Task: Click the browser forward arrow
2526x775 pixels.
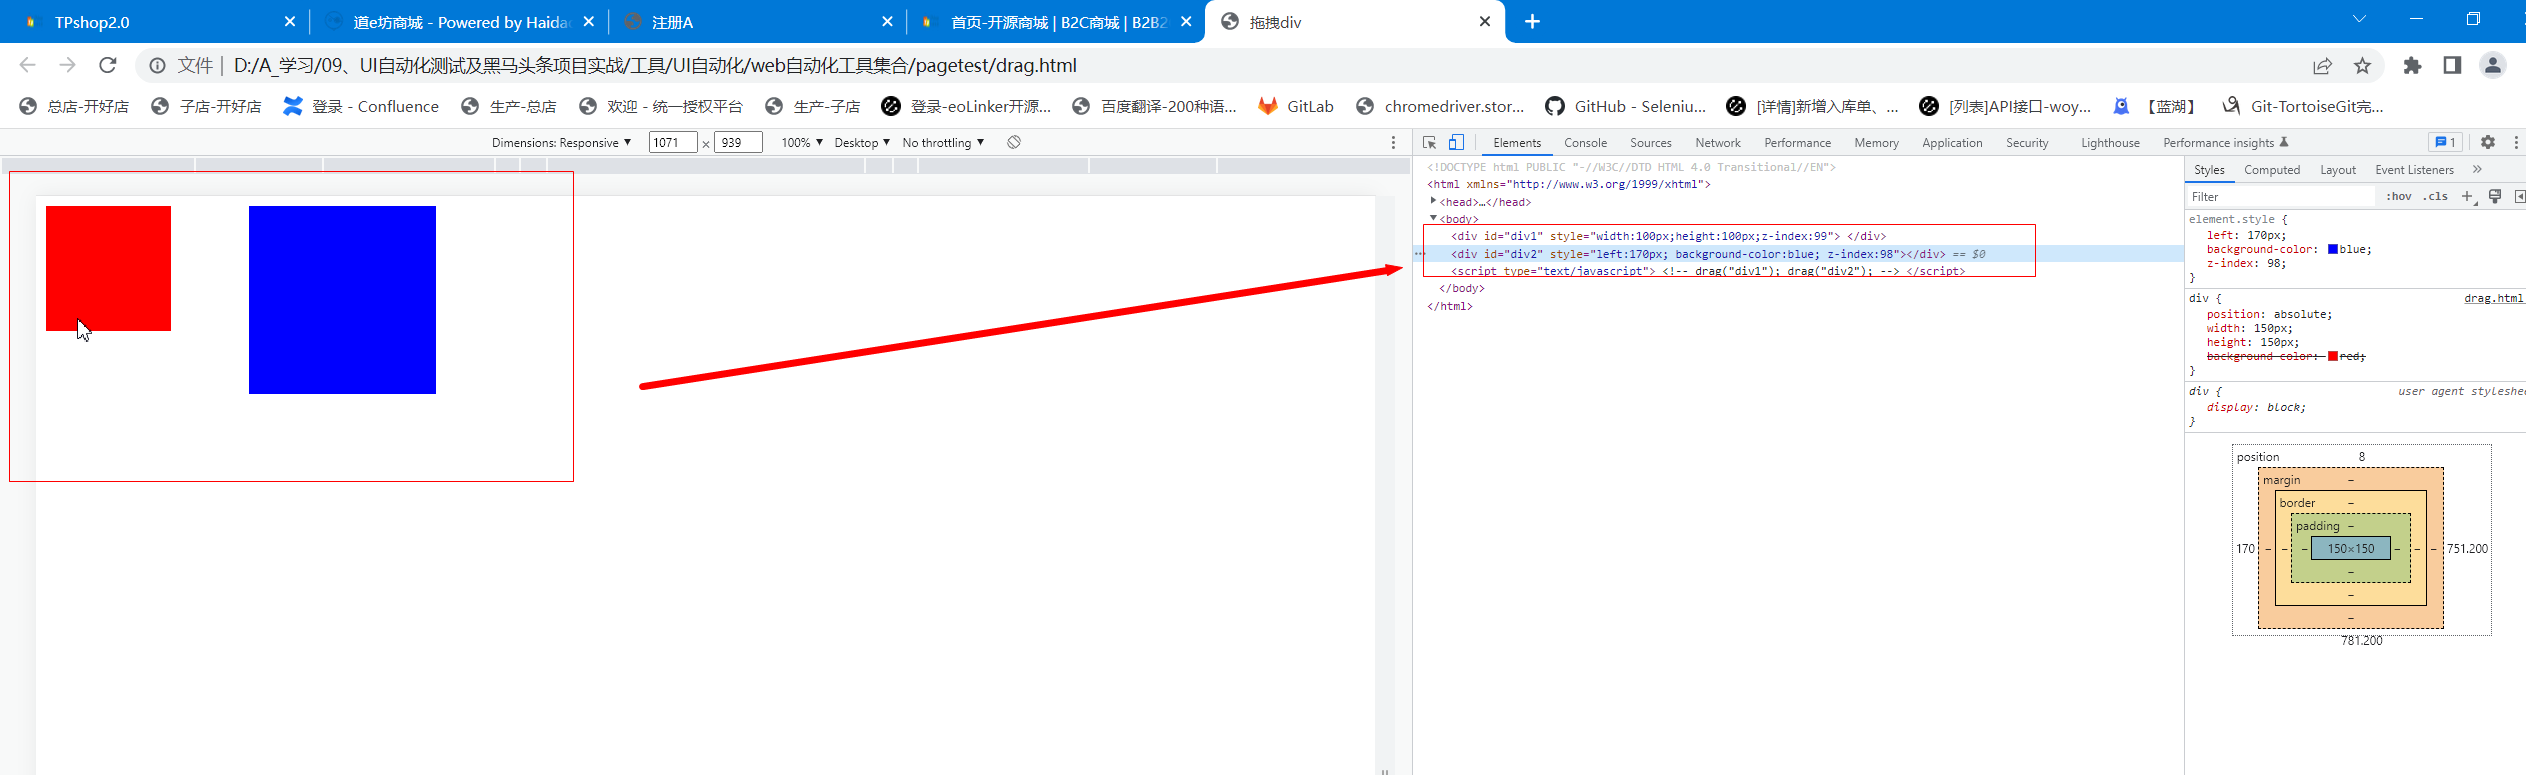Action: pos(67,65)
